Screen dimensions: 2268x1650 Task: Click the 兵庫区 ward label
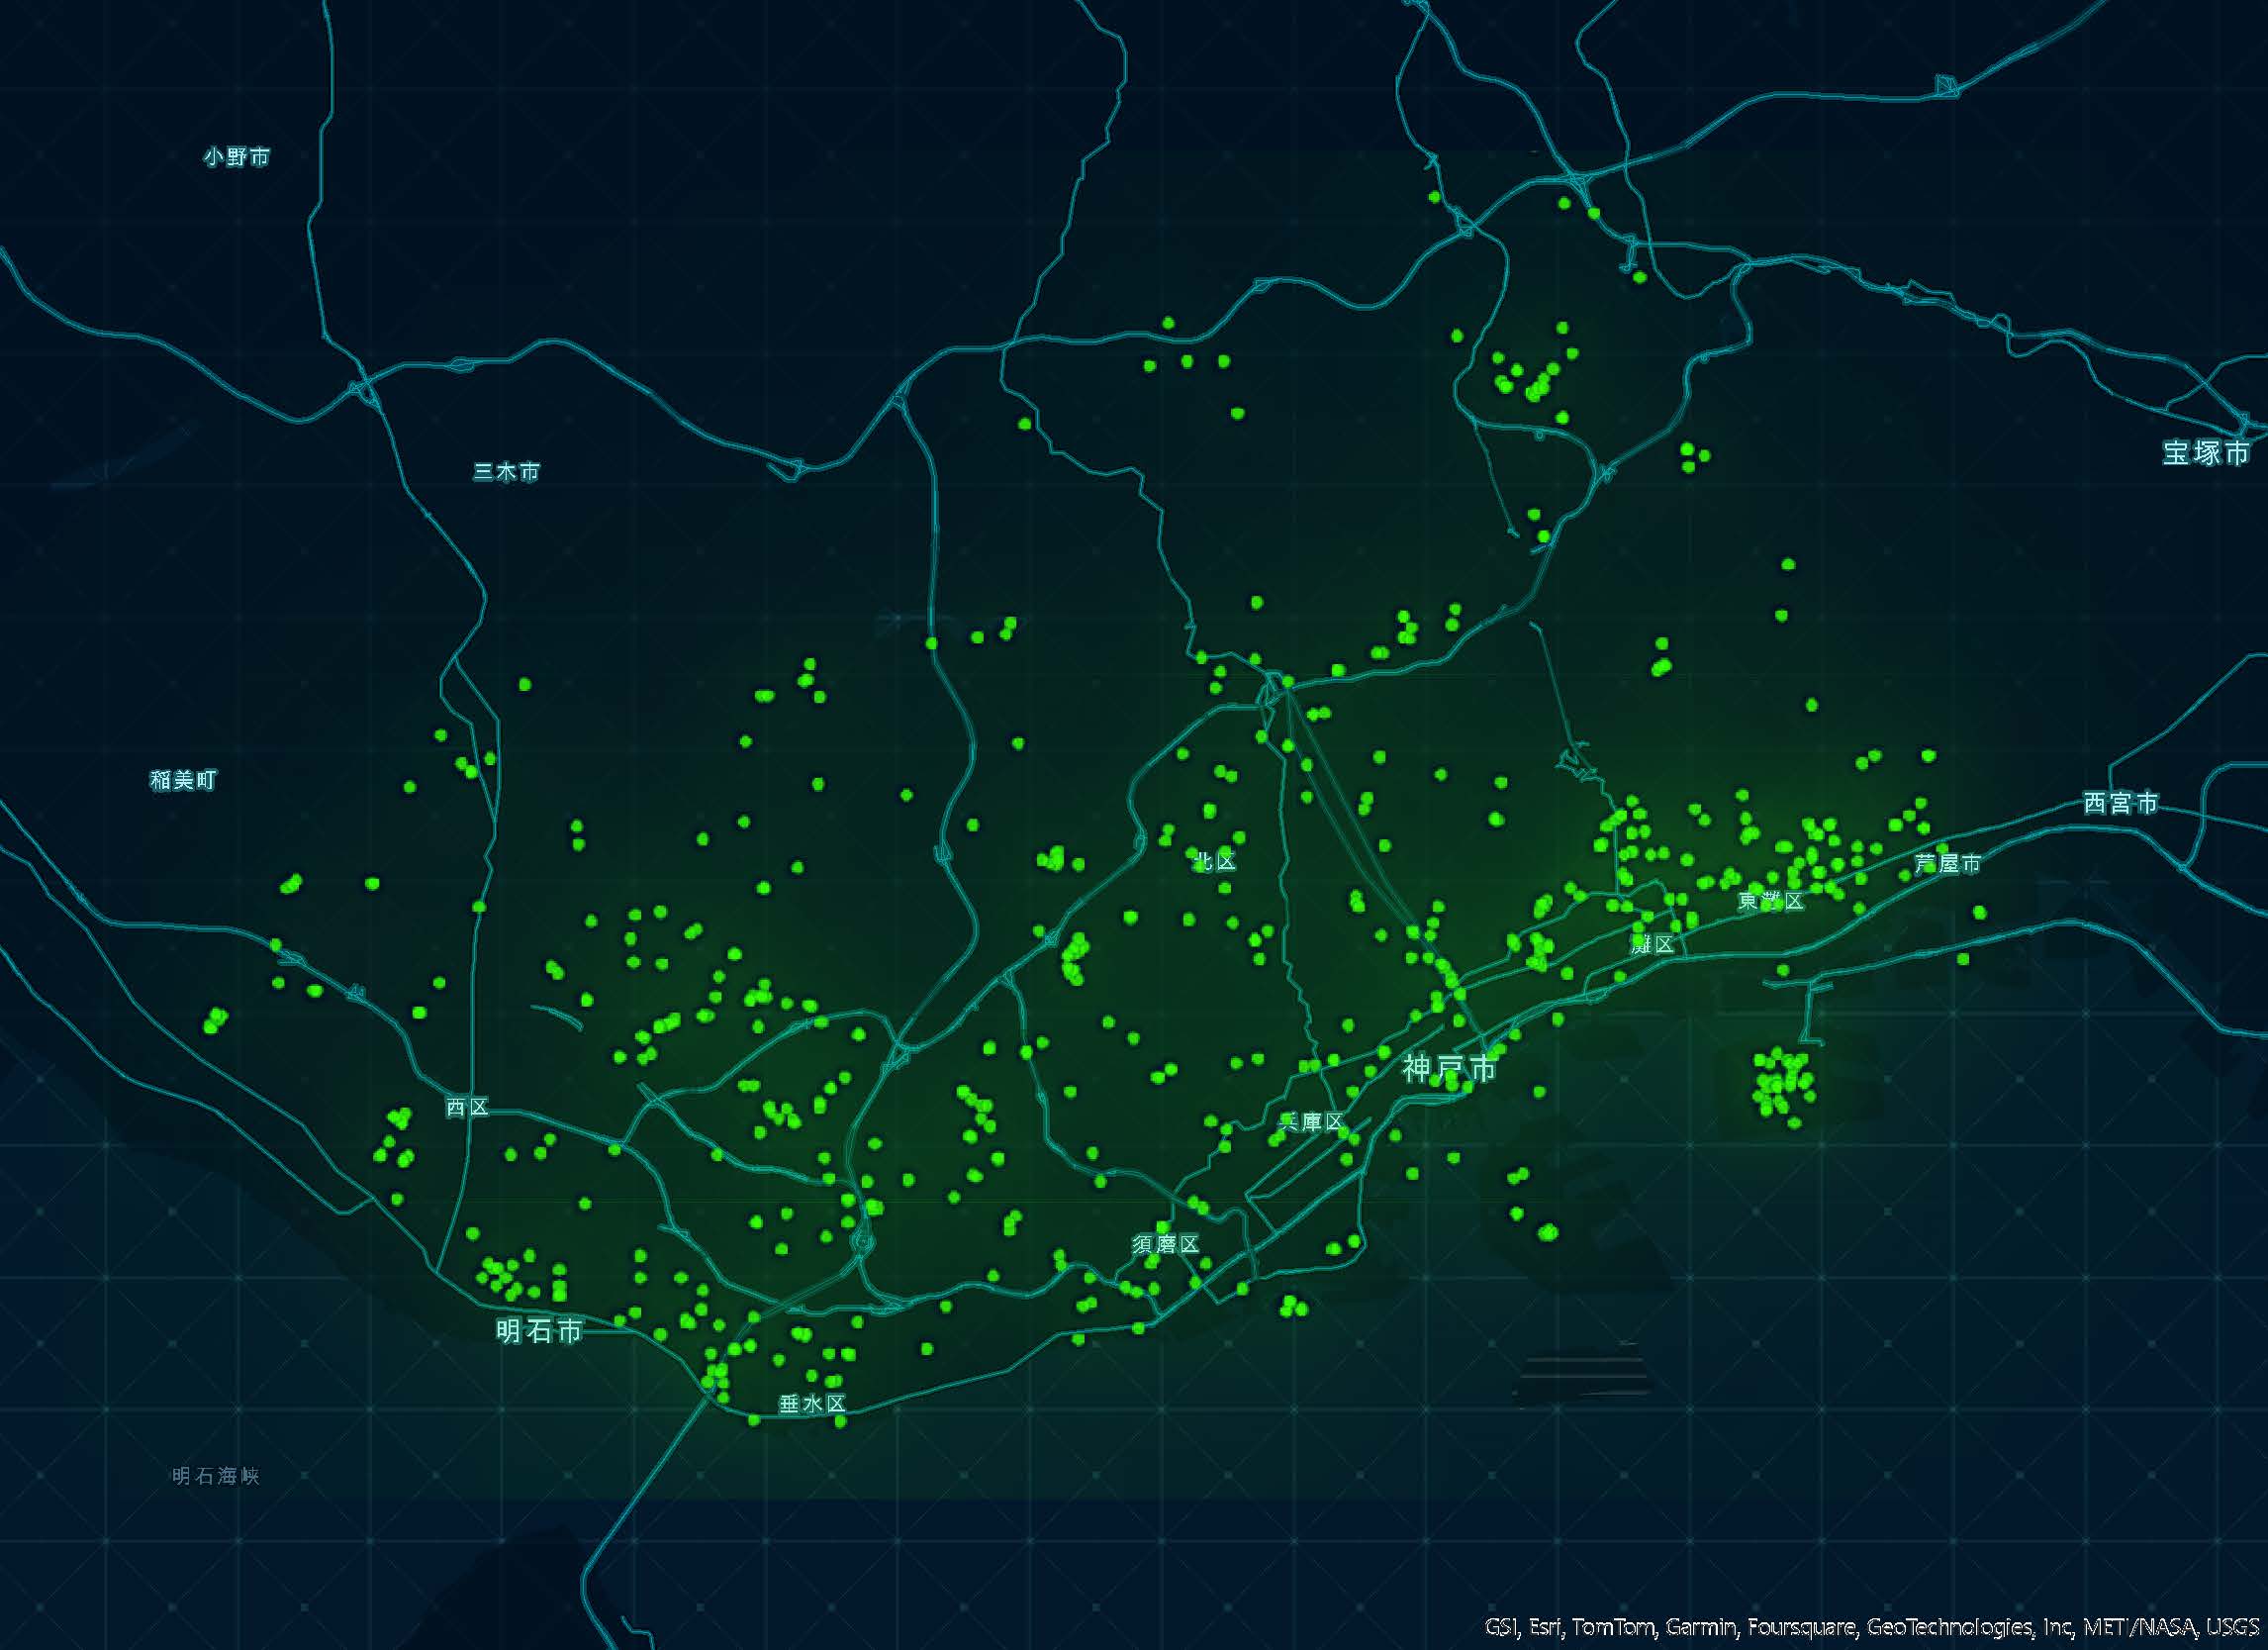(1311, 1122)
